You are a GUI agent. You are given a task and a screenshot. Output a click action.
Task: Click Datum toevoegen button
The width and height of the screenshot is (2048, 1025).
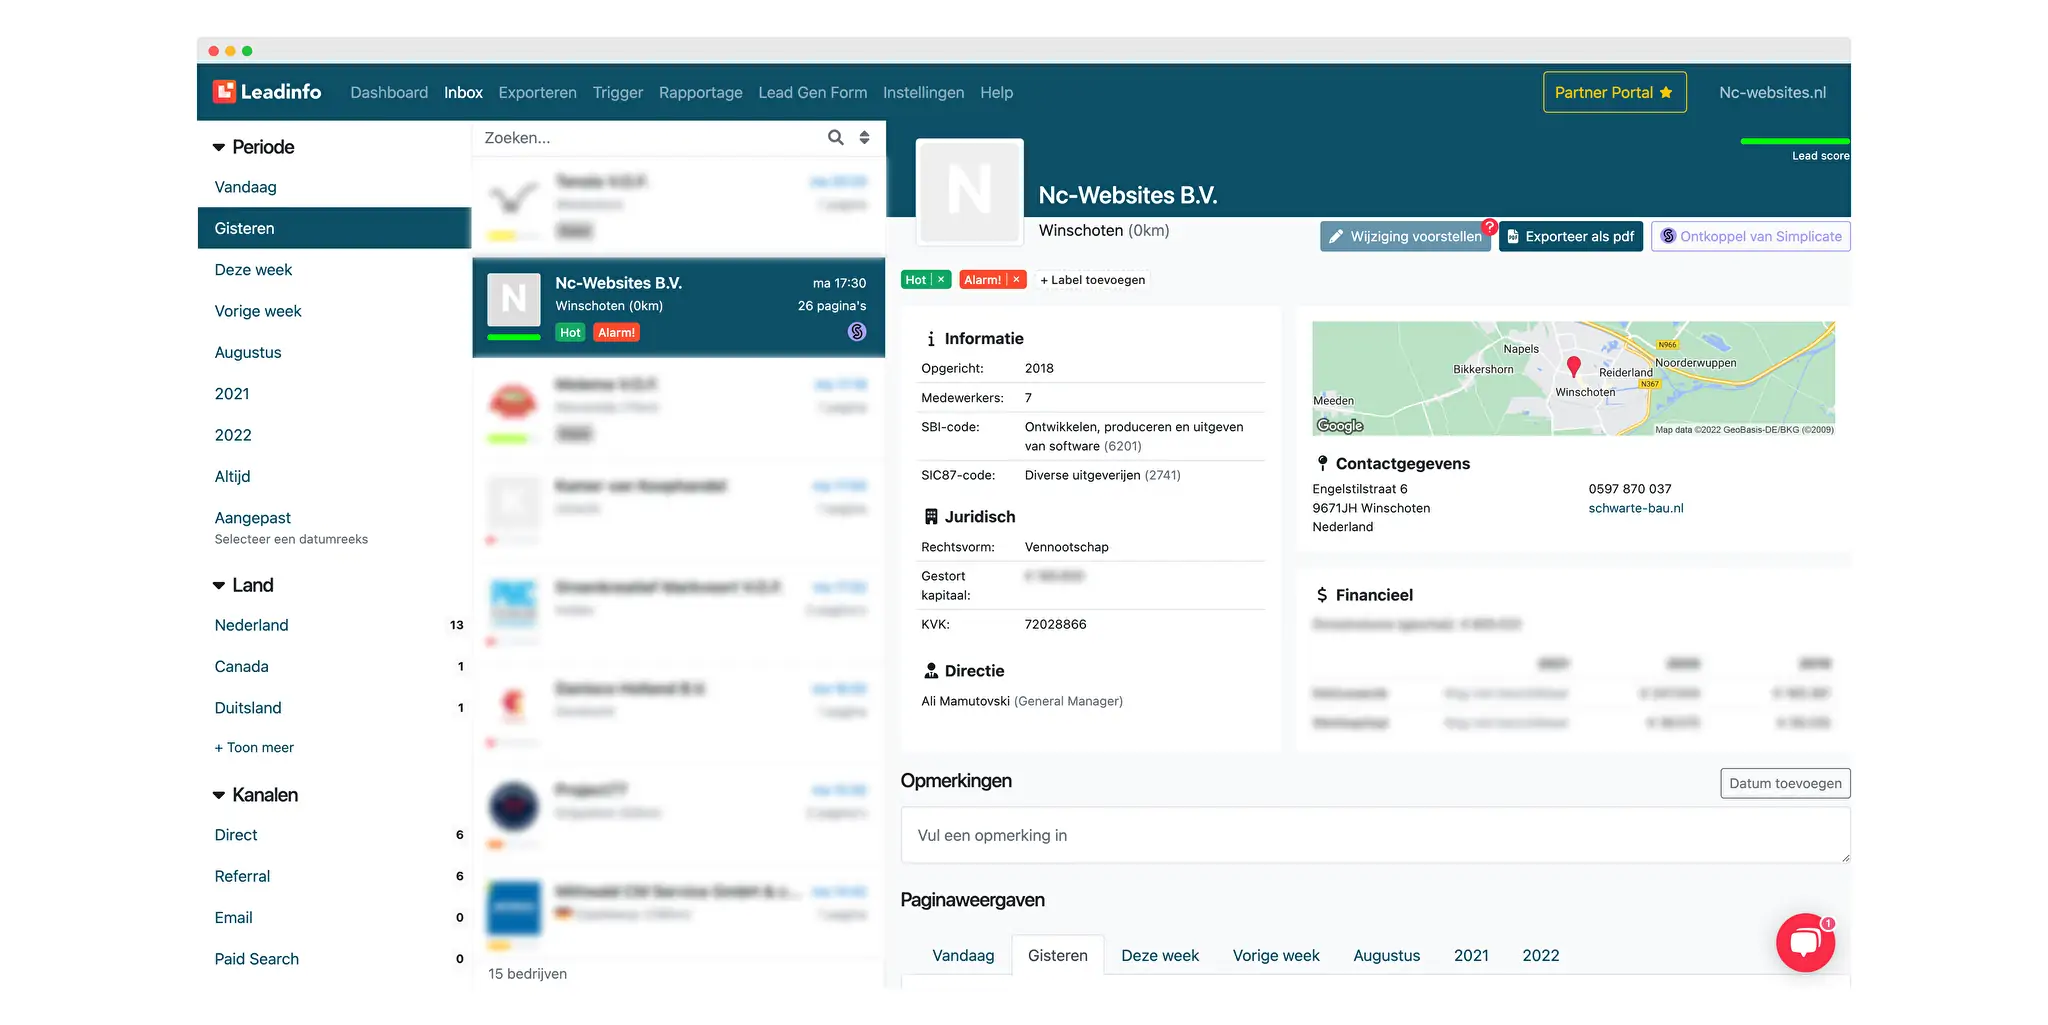pyautogui.click(x=1785, y=783)
